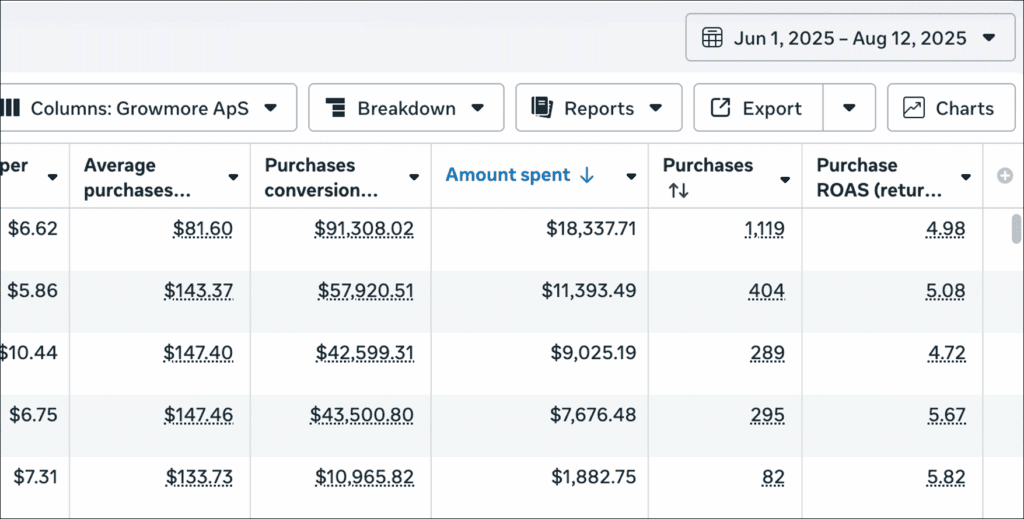Click sort arrows under Purchases header
The width and height of the screenshot is (1024, 519).
(x=678, y=190)
